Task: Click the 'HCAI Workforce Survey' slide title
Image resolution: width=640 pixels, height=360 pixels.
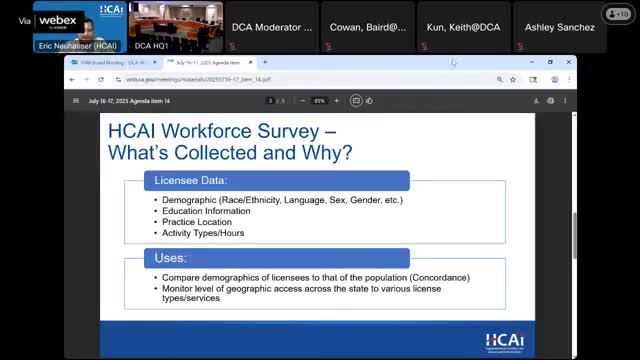Action: point(230,142)
